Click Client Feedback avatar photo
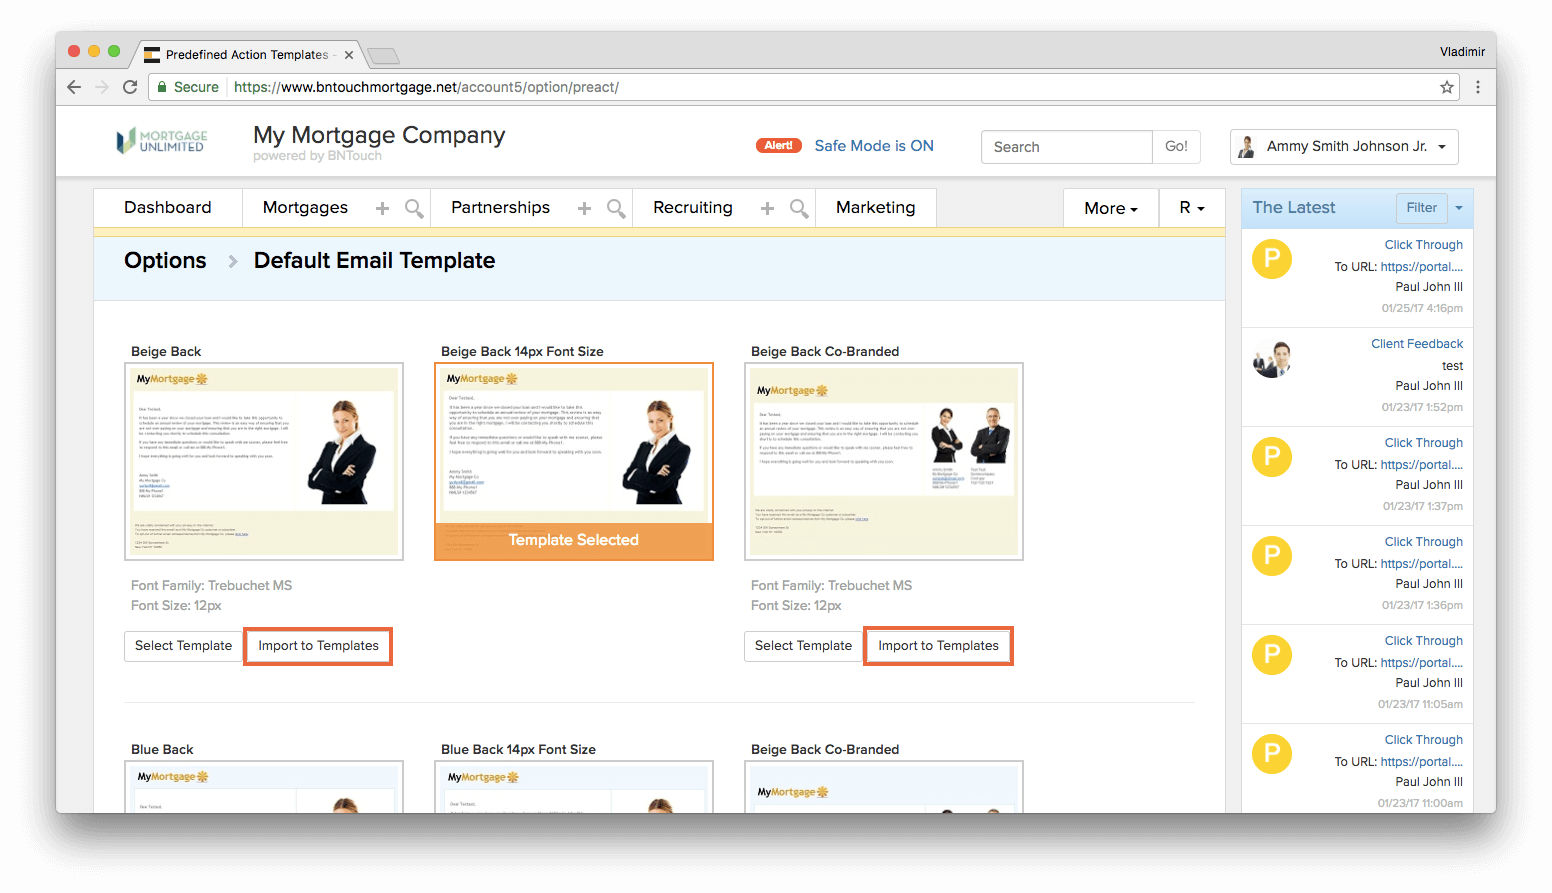1552x893 pixels. pos(1272,359)
